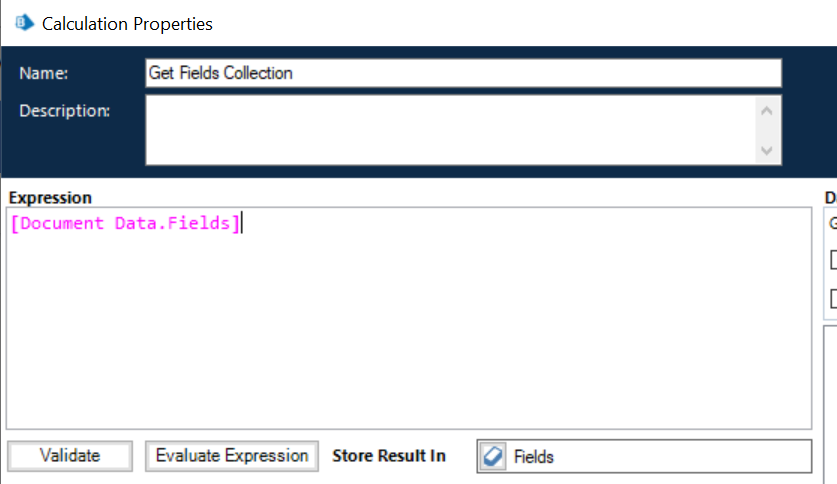Click the Expression heading label
The image size is (837, 484).
point(50,198)
